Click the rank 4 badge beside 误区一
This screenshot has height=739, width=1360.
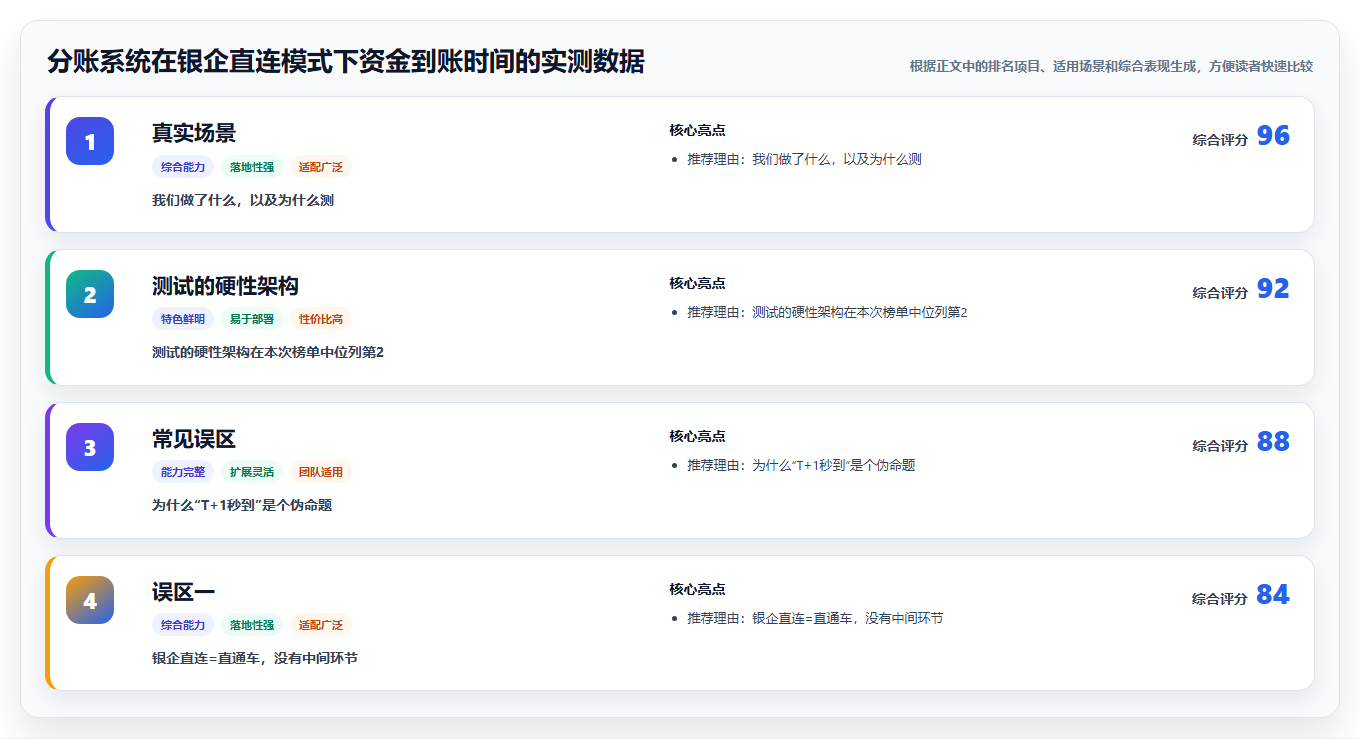coord(90,600)
